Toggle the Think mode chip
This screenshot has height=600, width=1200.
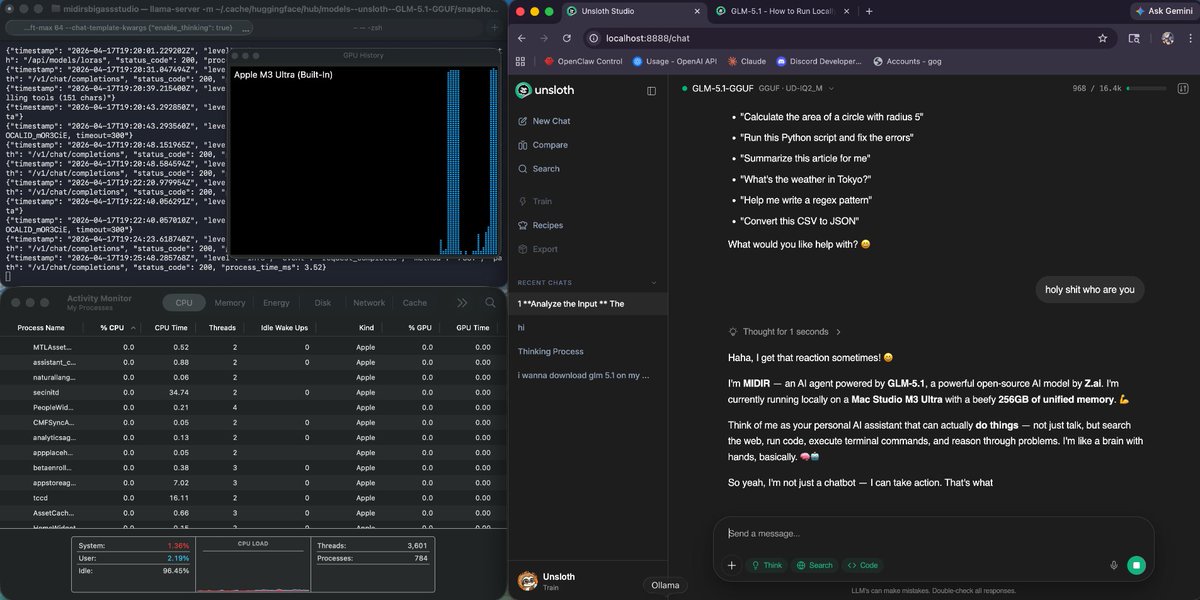[x=765, y=565]
